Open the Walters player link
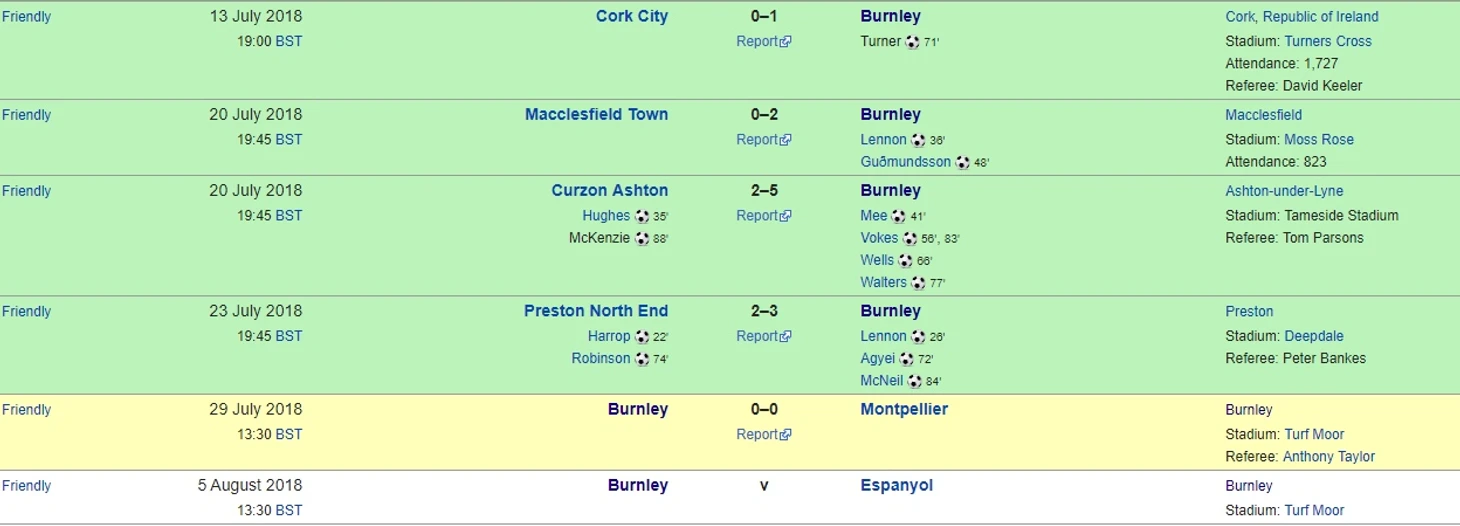Image resolution: width=1460 pixels, height=526 pixels. [x=883, y=283]
